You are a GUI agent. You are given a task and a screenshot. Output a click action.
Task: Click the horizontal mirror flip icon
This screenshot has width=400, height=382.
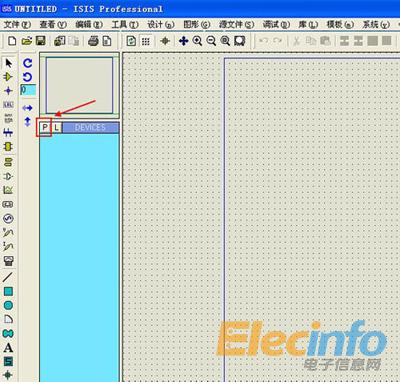point(28,108)
